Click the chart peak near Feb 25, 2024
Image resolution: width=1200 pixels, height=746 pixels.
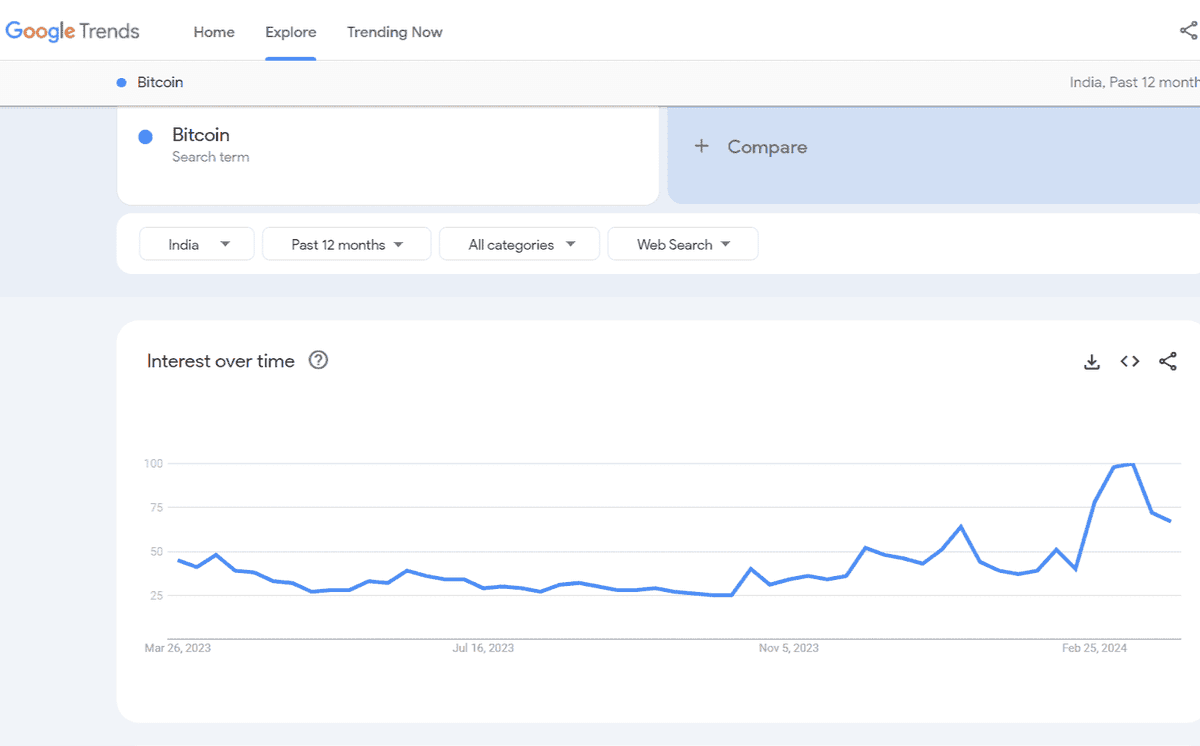(x=1121, y=464)
